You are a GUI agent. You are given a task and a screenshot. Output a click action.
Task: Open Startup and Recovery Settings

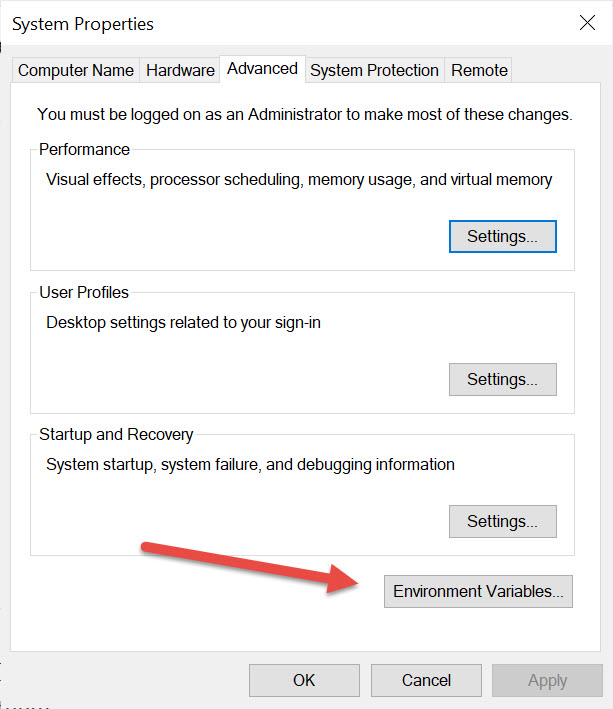502,521
